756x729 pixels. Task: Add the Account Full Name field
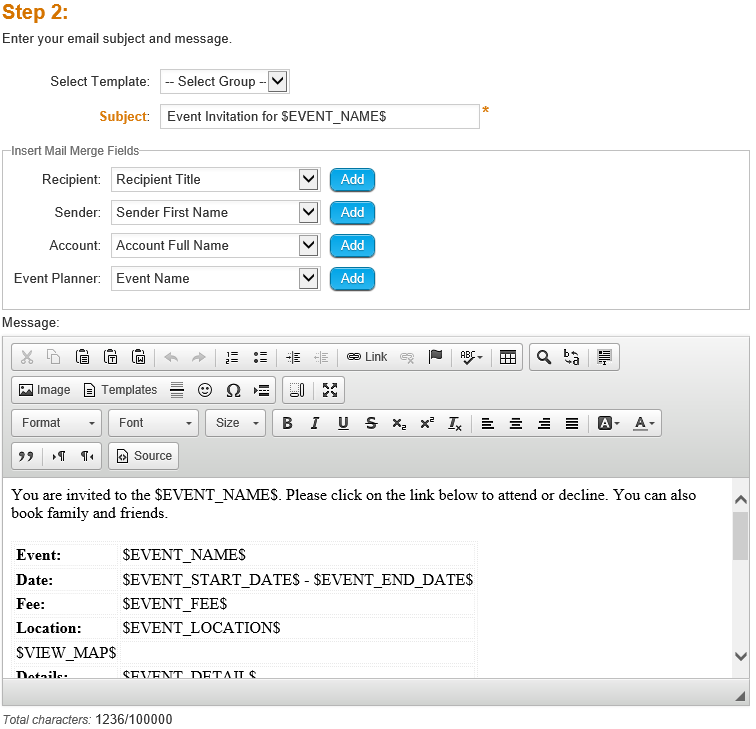click(x=352, y=246)
